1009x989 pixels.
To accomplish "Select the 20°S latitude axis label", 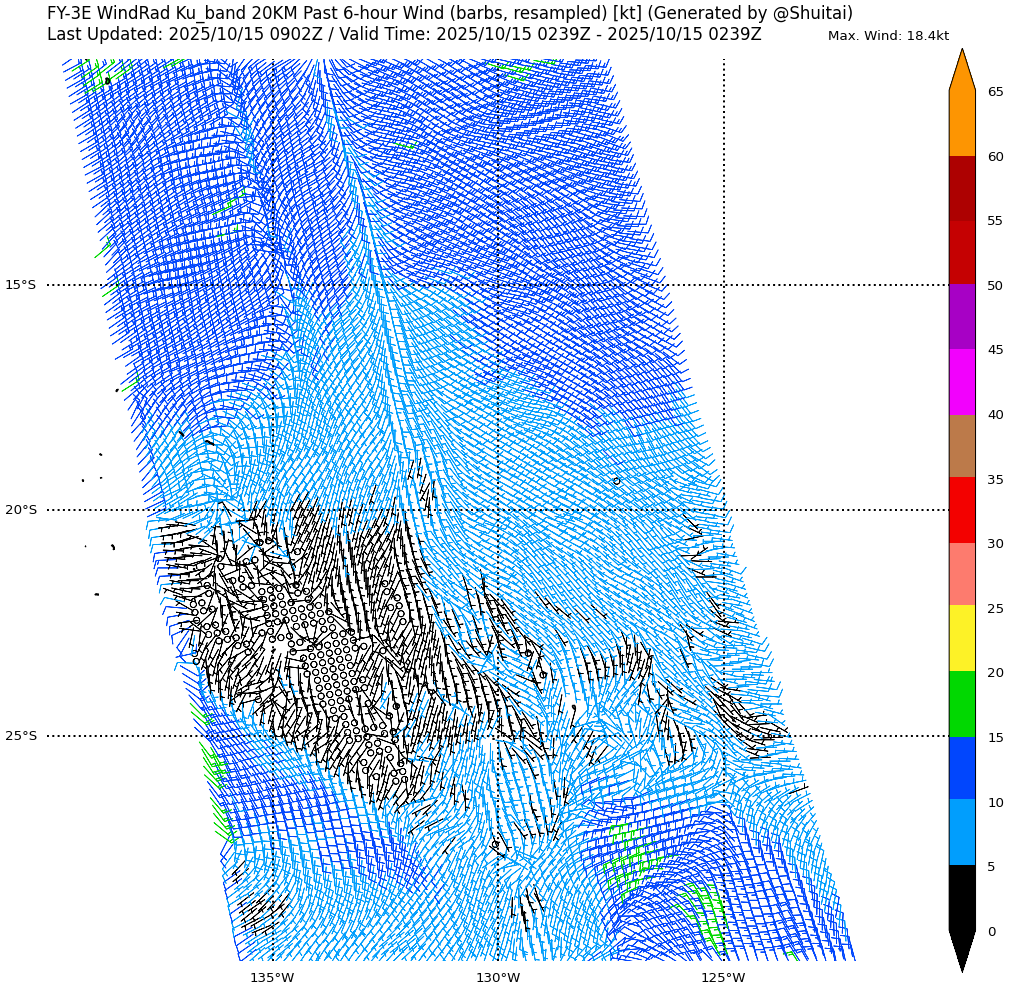I will click(x=20, y=510).
